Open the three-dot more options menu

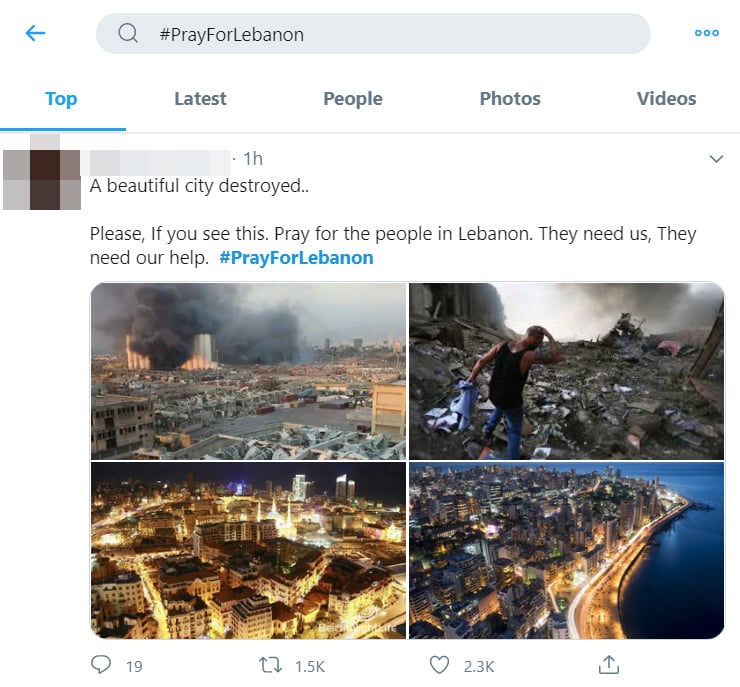click(x=706, y=33)
